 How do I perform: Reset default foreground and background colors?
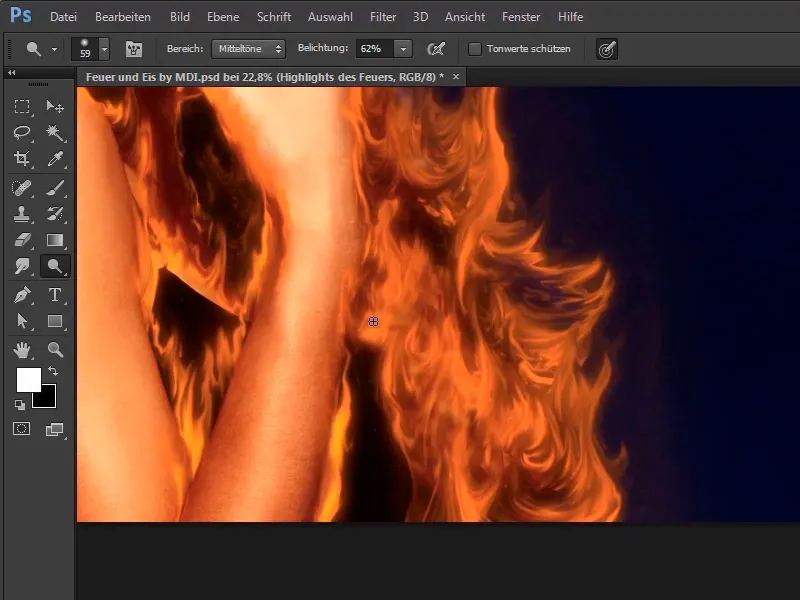[20, 405]
